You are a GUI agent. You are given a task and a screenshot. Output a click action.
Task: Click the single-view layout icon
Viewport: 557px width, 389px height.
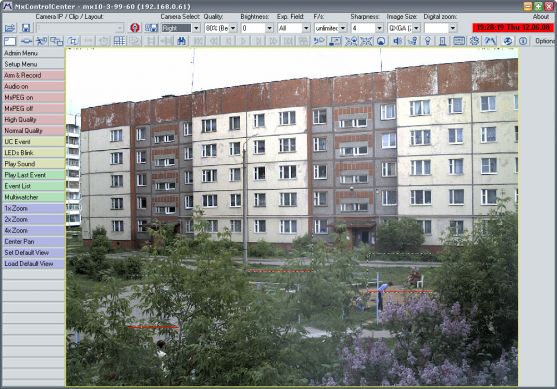tap(10, 41)
